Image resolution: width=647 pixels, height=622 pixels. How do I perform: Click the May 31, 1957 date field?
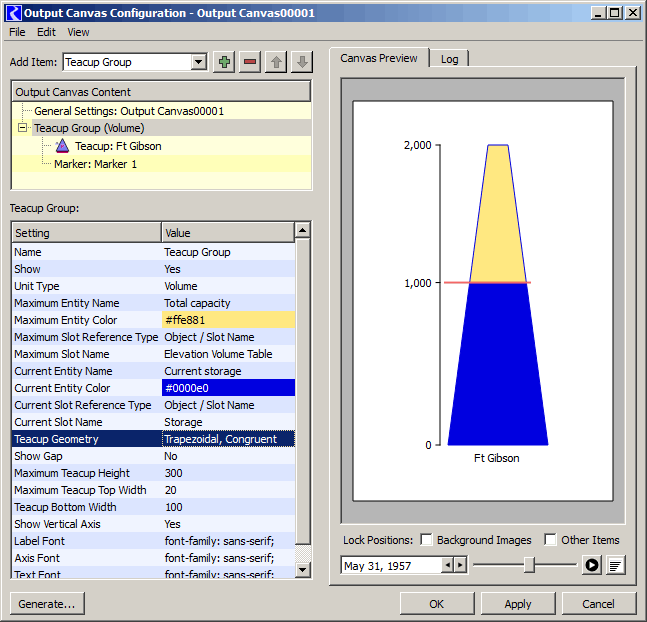pos(391,565)
